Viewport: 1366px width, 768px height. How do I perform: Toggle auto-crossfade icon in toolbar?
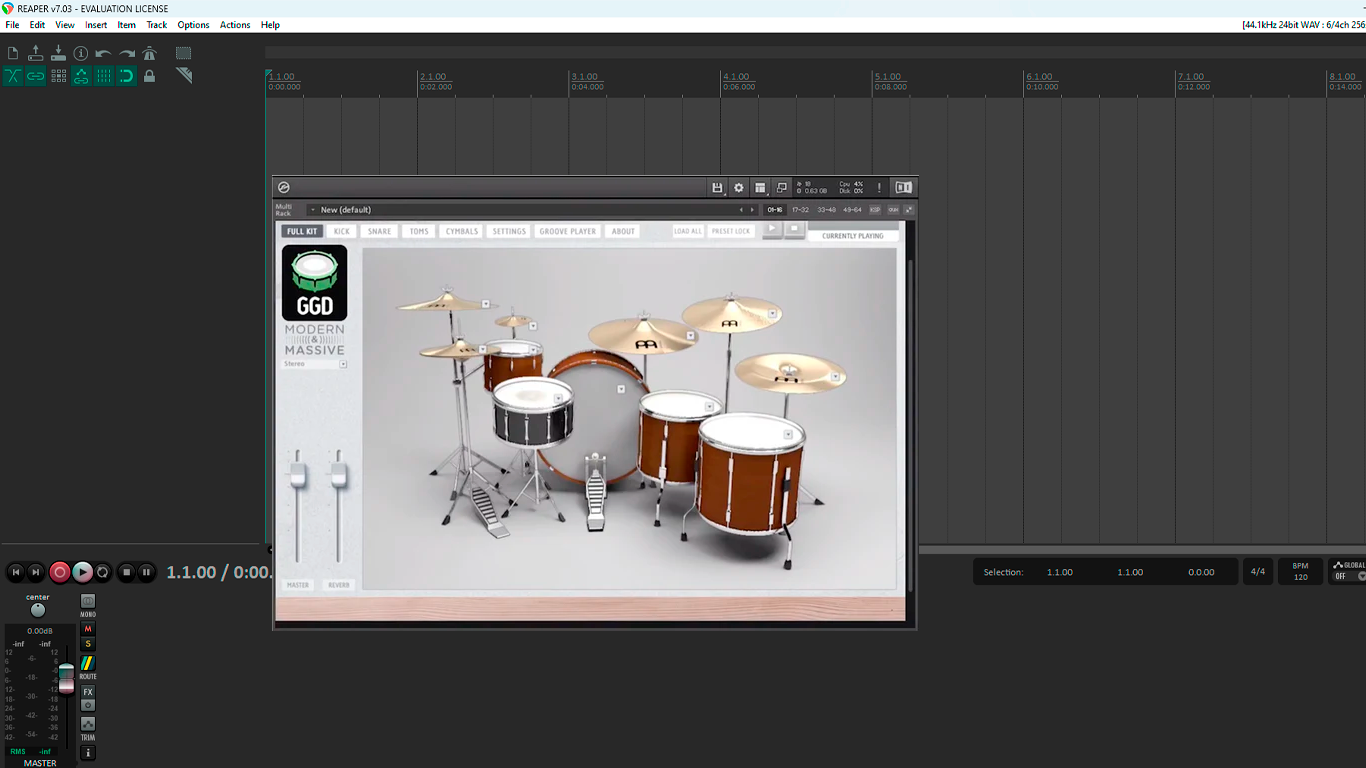point(13,76)
